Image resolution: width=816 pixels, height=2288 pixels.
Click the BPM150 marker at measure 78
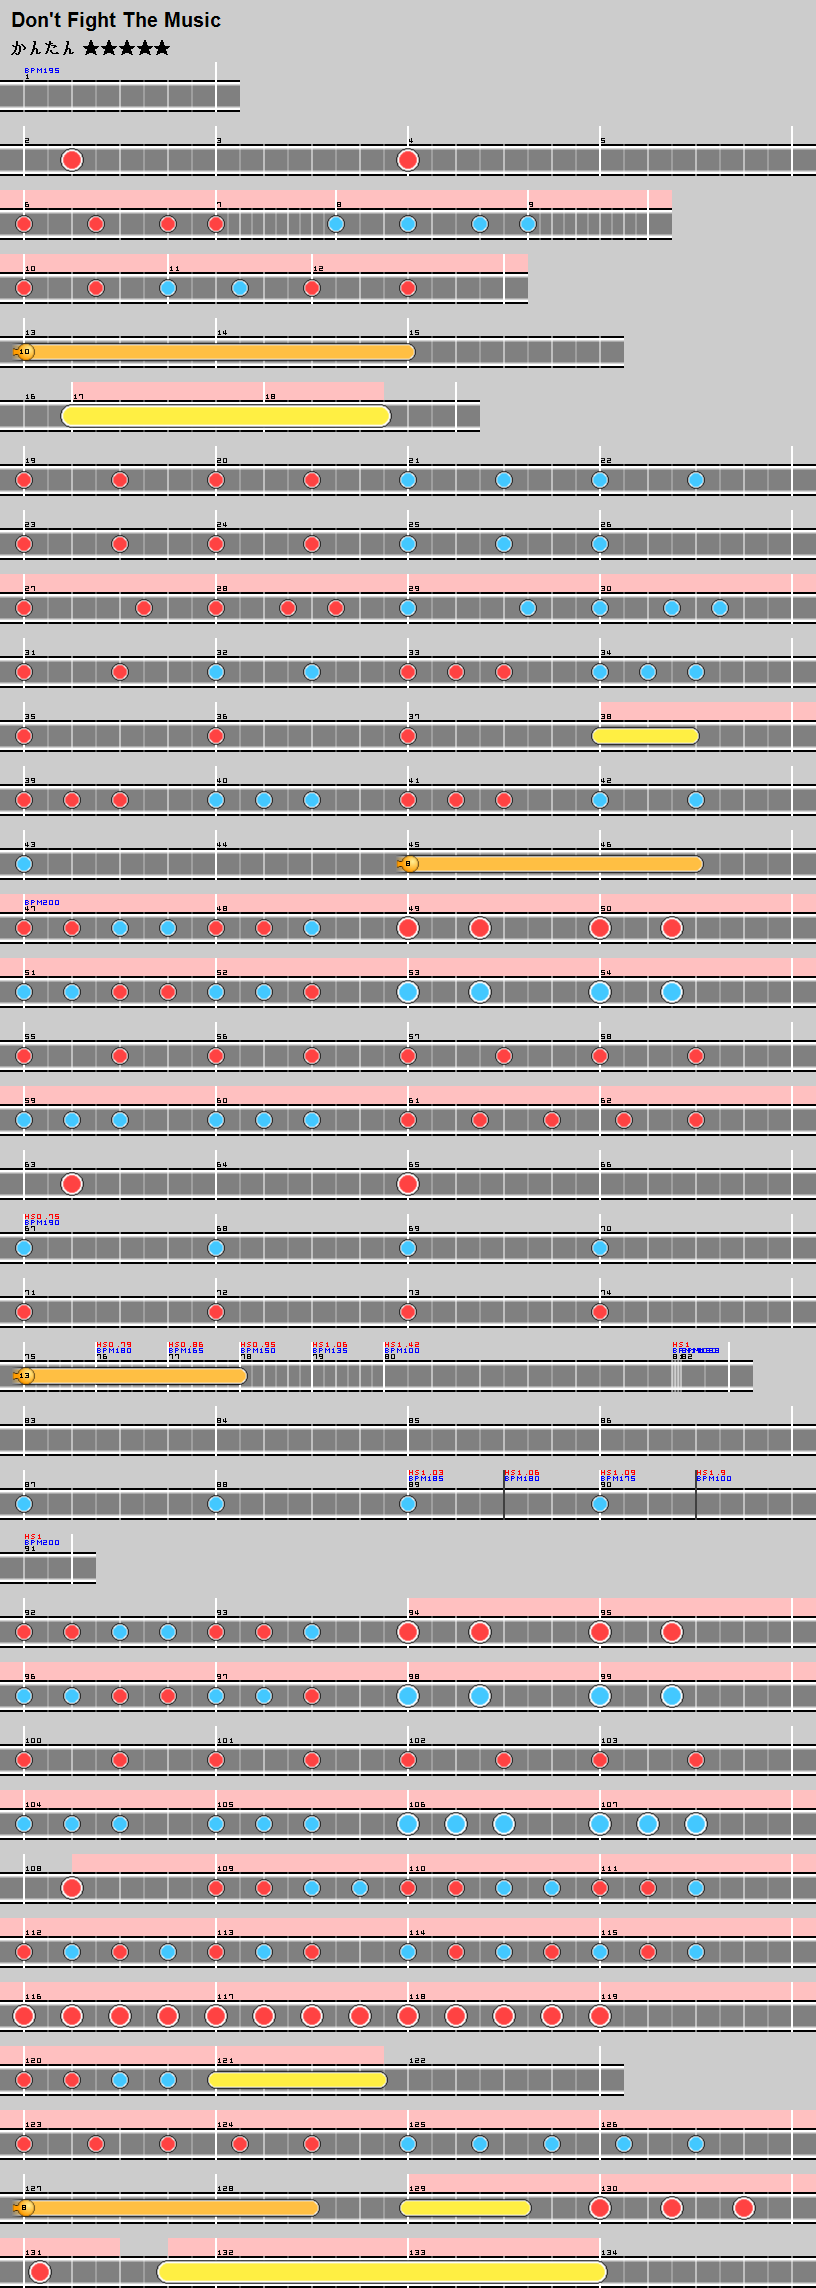pos(258,1351)
